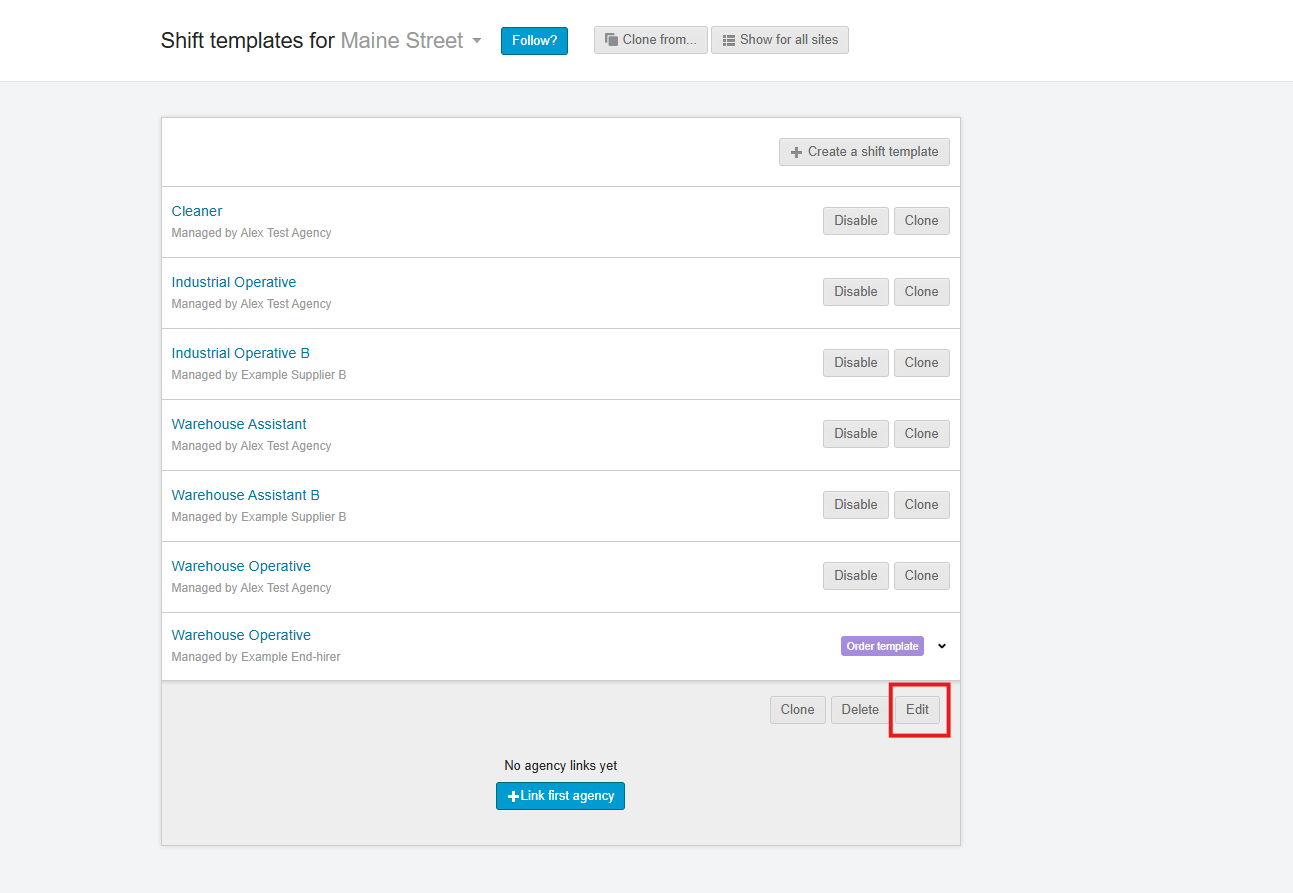Click the purple Order template badge
Image resolution: width=1293 pixels, height=893 pixels.
[882, 646]
